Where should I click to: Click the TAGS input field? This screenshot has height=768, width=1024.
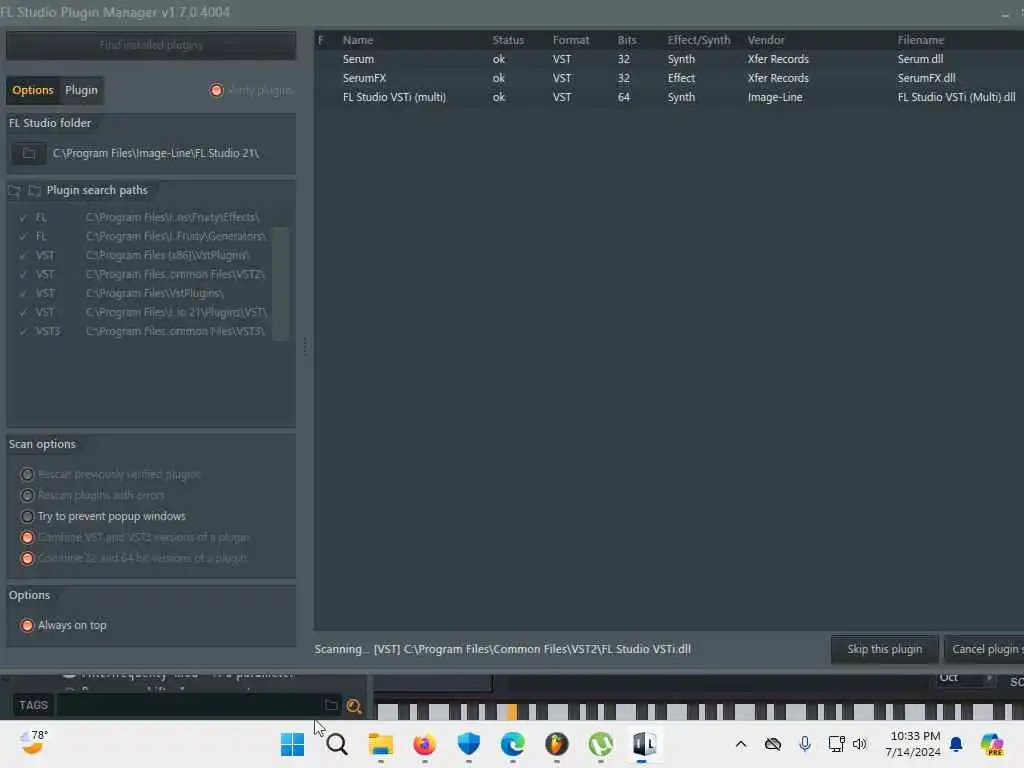(189, 705)
